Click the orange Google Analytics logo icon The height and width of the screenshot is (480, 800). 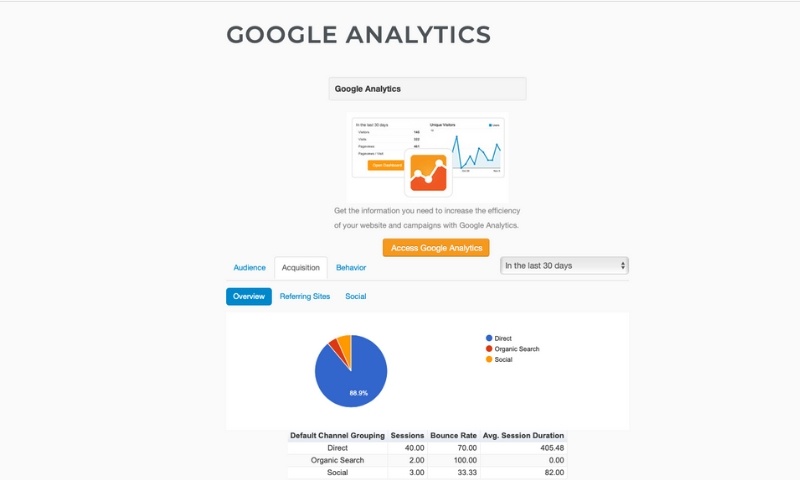click(x=428, y=172)
